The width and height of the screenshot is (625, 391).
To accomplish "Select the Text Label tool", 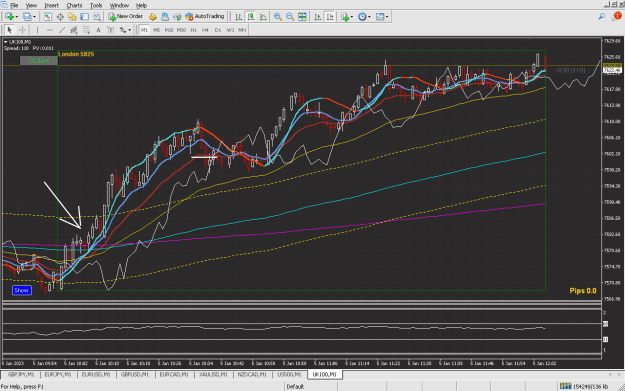I will tap(111, 30).
